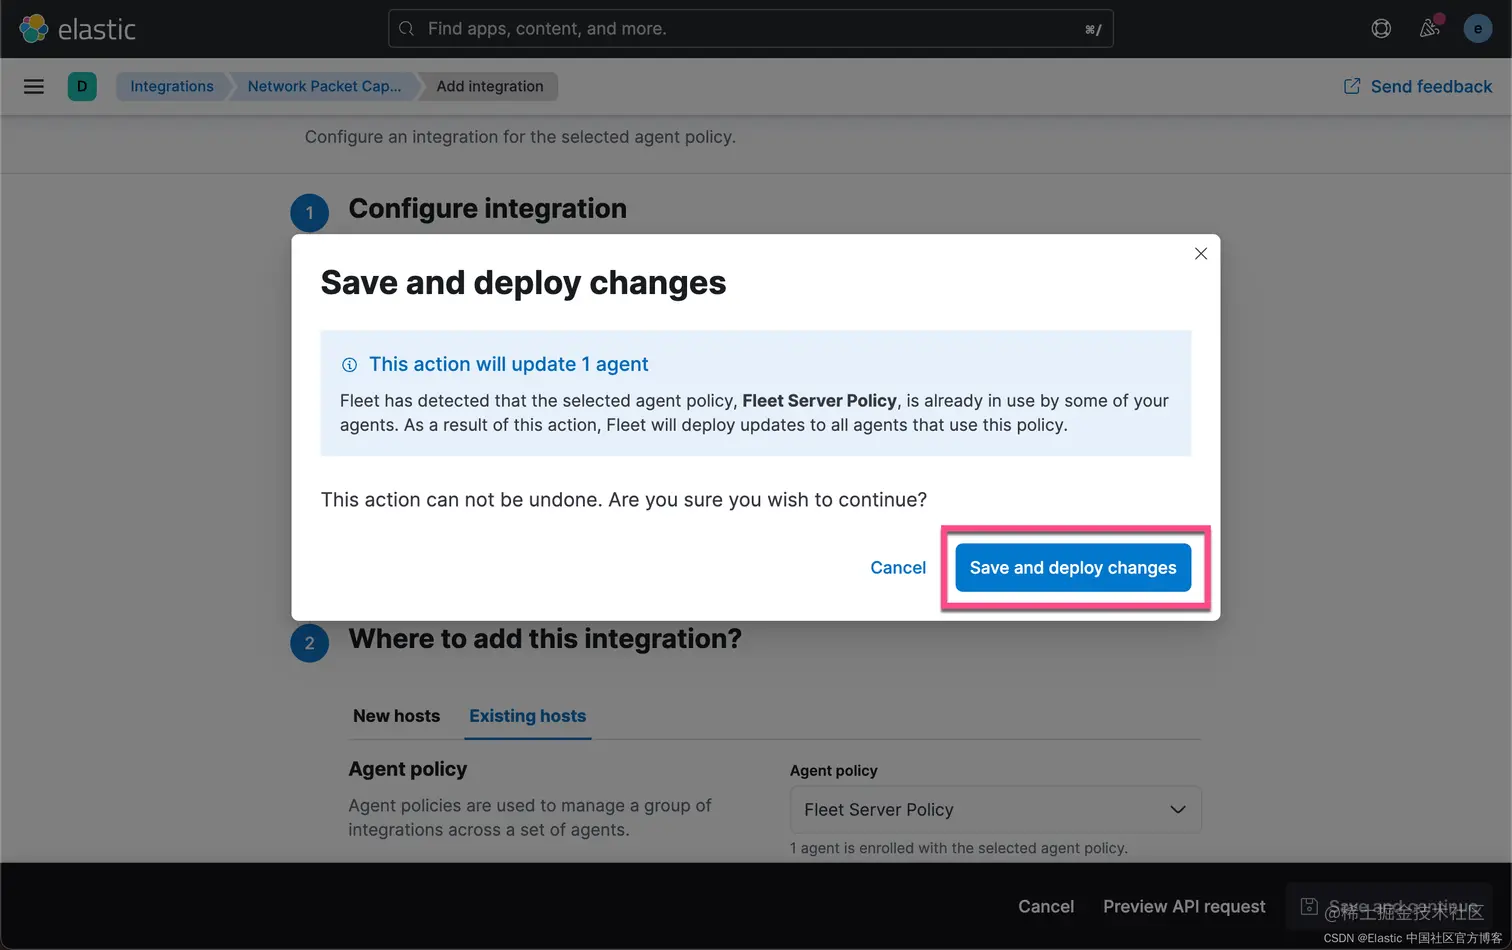Click the Add integration breadcrumb

(490, 86)
